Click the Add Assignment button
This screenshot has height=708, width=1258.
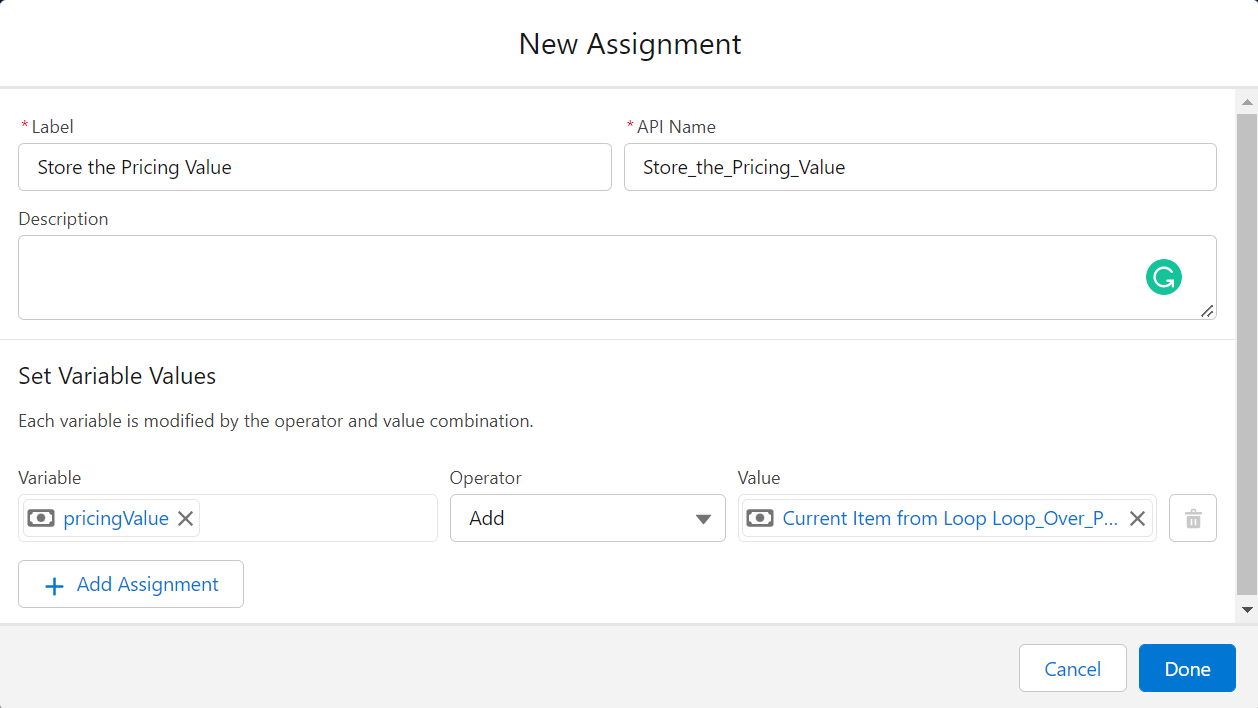click(x=130, y=584)
